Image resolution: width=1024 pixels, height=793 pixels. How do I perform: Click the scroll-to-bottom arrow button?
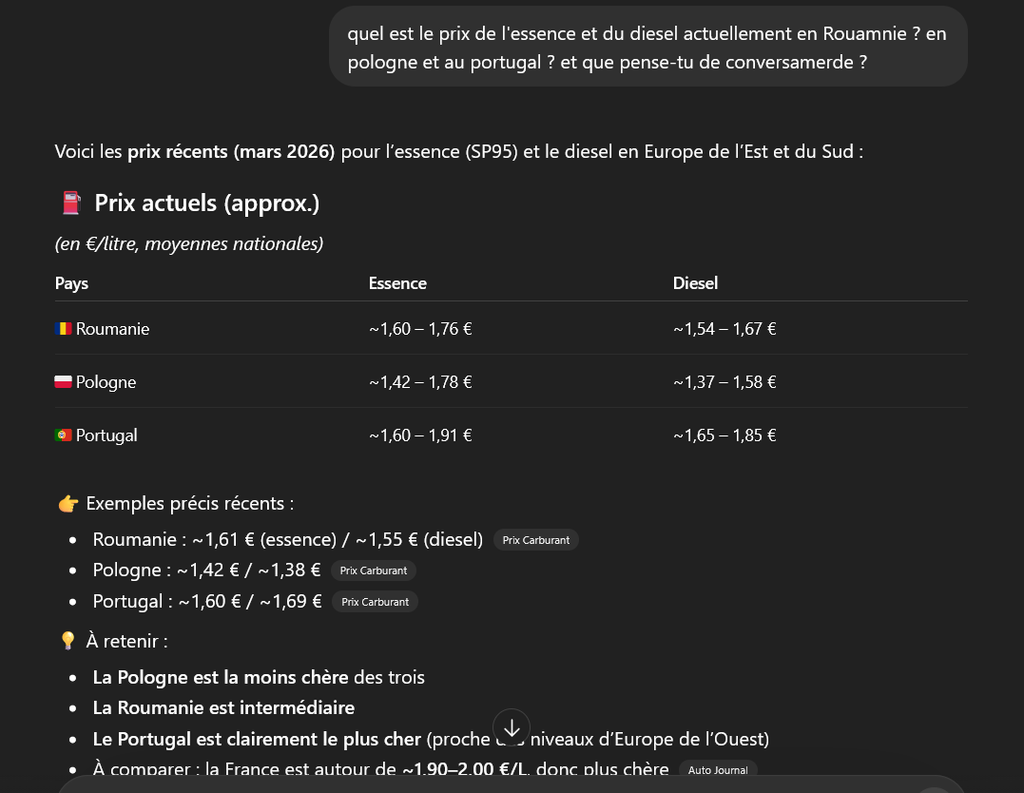point(512,727)
